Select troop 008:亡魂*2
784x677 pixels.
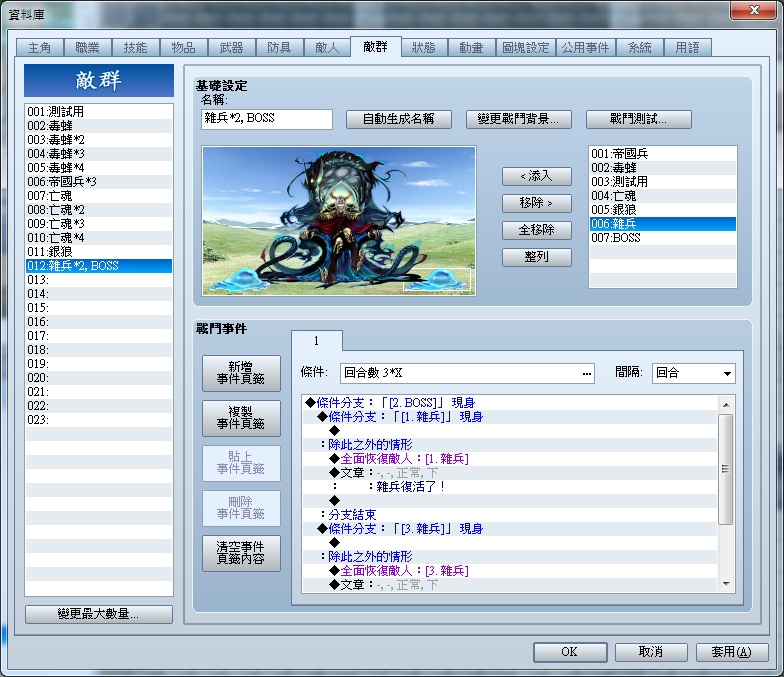[98, 210]
